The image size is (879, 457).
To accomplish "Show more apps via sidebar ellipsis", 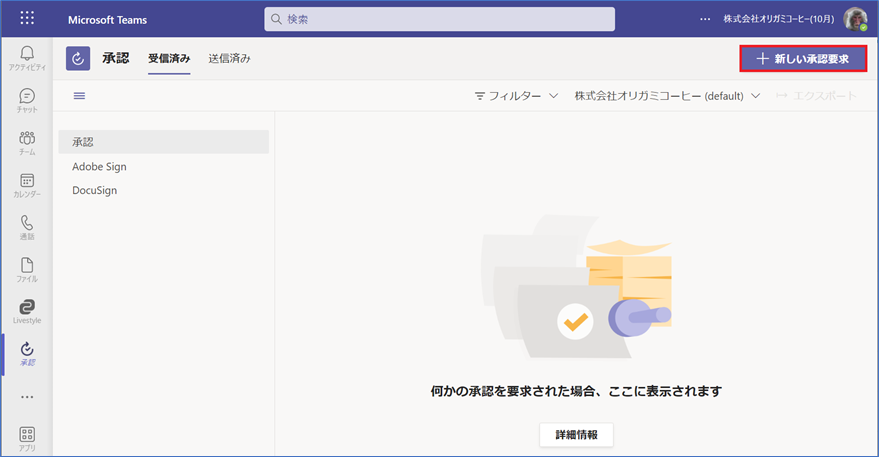I will (x=27, y=396).
